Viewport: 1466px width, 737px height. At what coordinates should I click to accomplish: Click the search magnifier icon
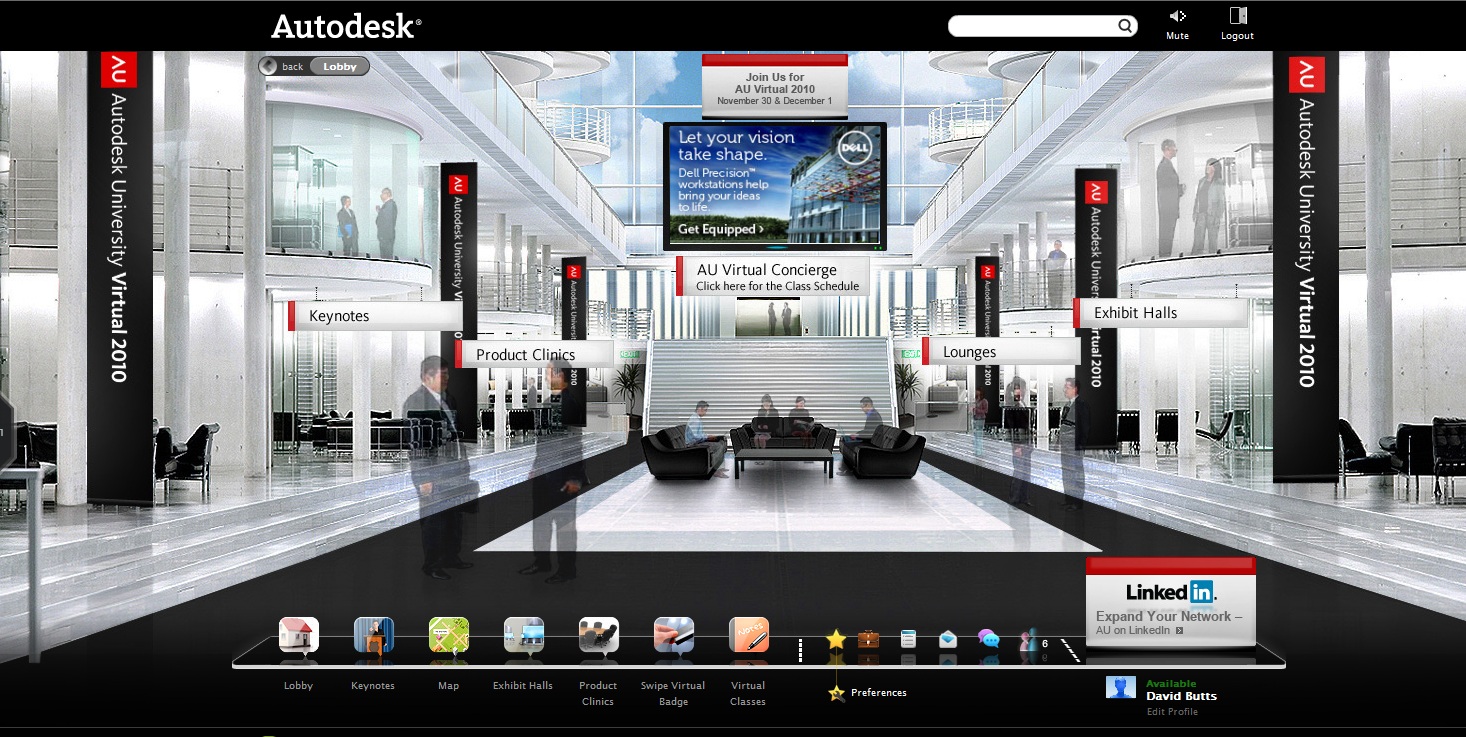[x=1125, y=26]
